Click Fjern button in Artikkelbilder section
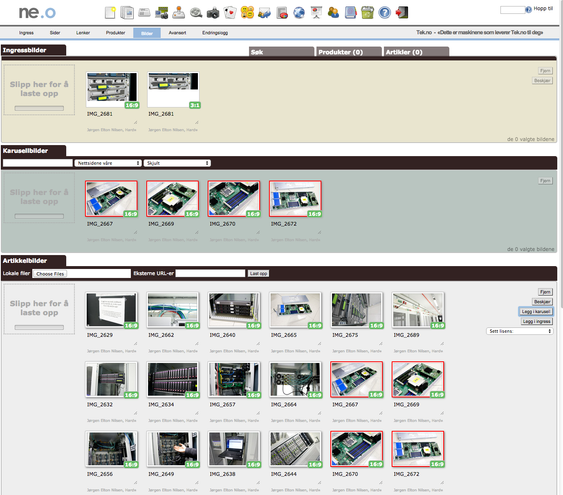Image resolution: width=563 pixels, height=495 pixels. (x=545, y=292)
